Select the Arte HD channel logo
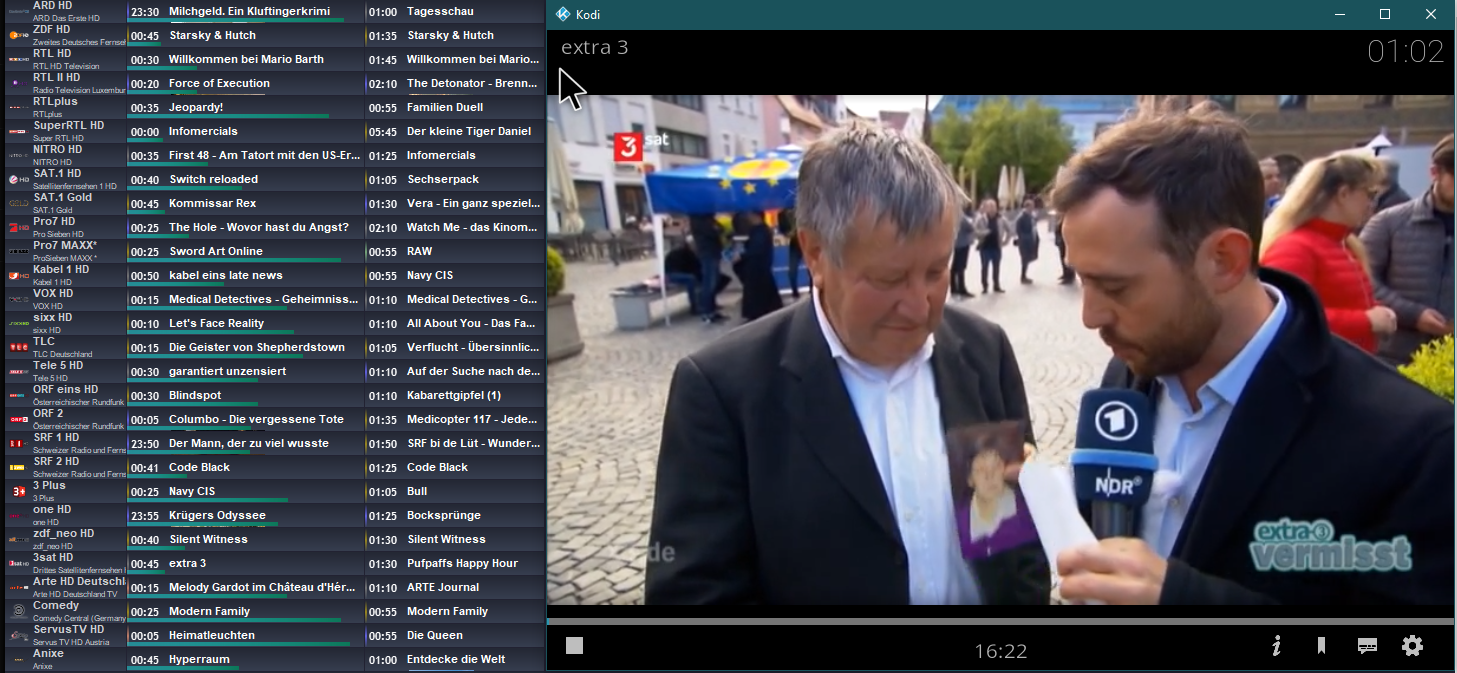 click(18, 587)
